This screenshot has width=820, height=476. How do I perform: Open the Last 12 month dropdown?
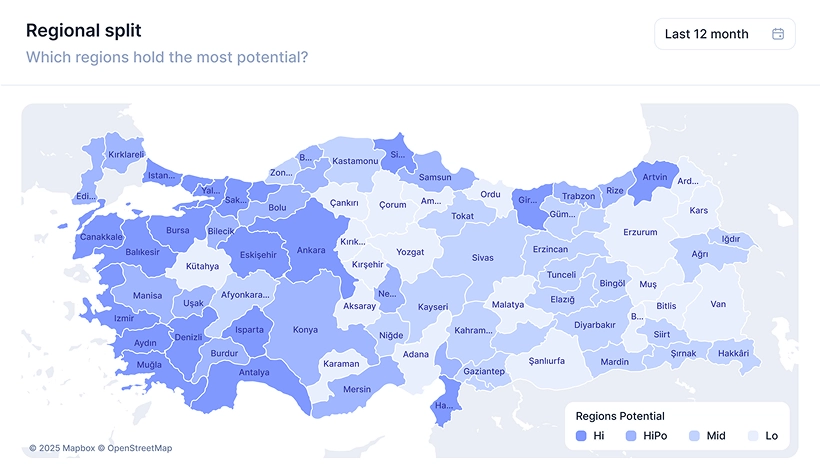[724, 34]
